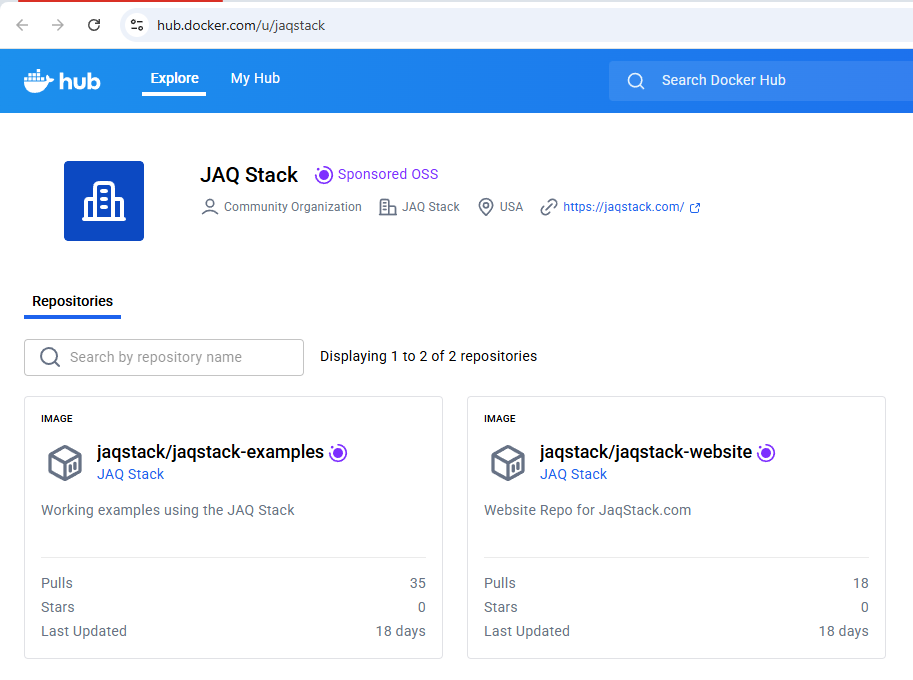The height and width of the screenshot is (680, 913).
Task: Click the browser reload icon
Action: pos(94,25)
